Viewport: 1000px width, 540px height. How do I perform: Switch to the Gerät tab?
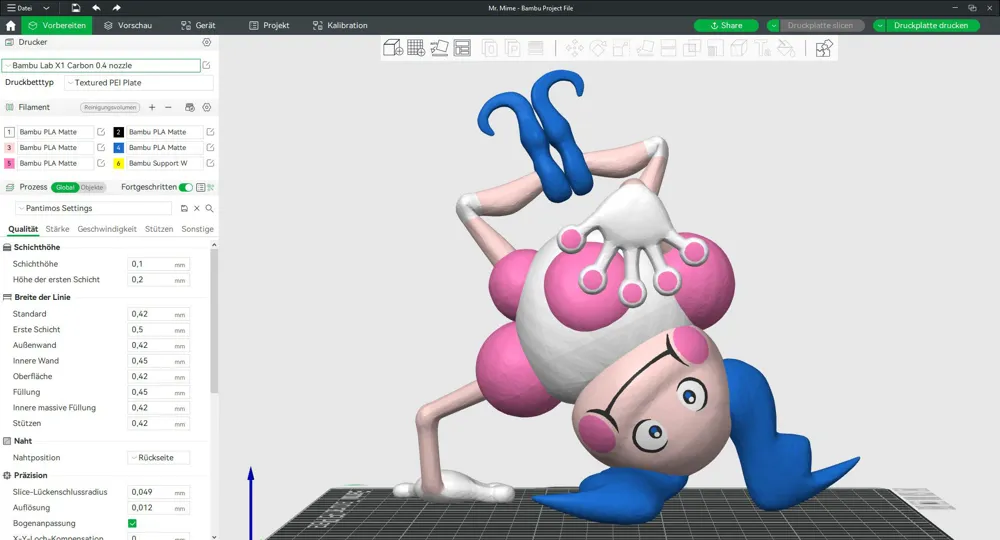198,26
